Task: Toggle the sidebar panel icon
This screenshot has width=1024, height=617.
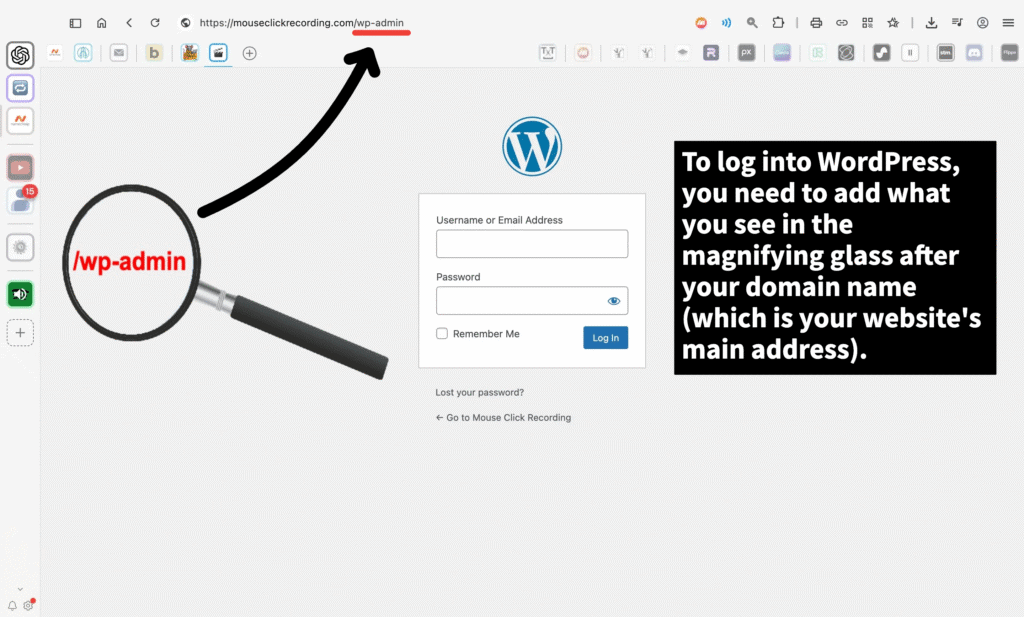Action: (x=75, y=22)
